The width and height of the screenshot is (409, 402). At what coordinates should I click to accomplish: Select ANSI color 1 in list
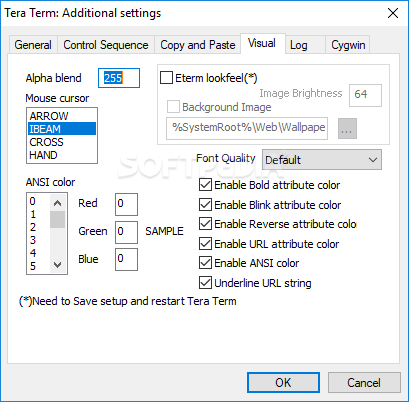coord(39,214)
